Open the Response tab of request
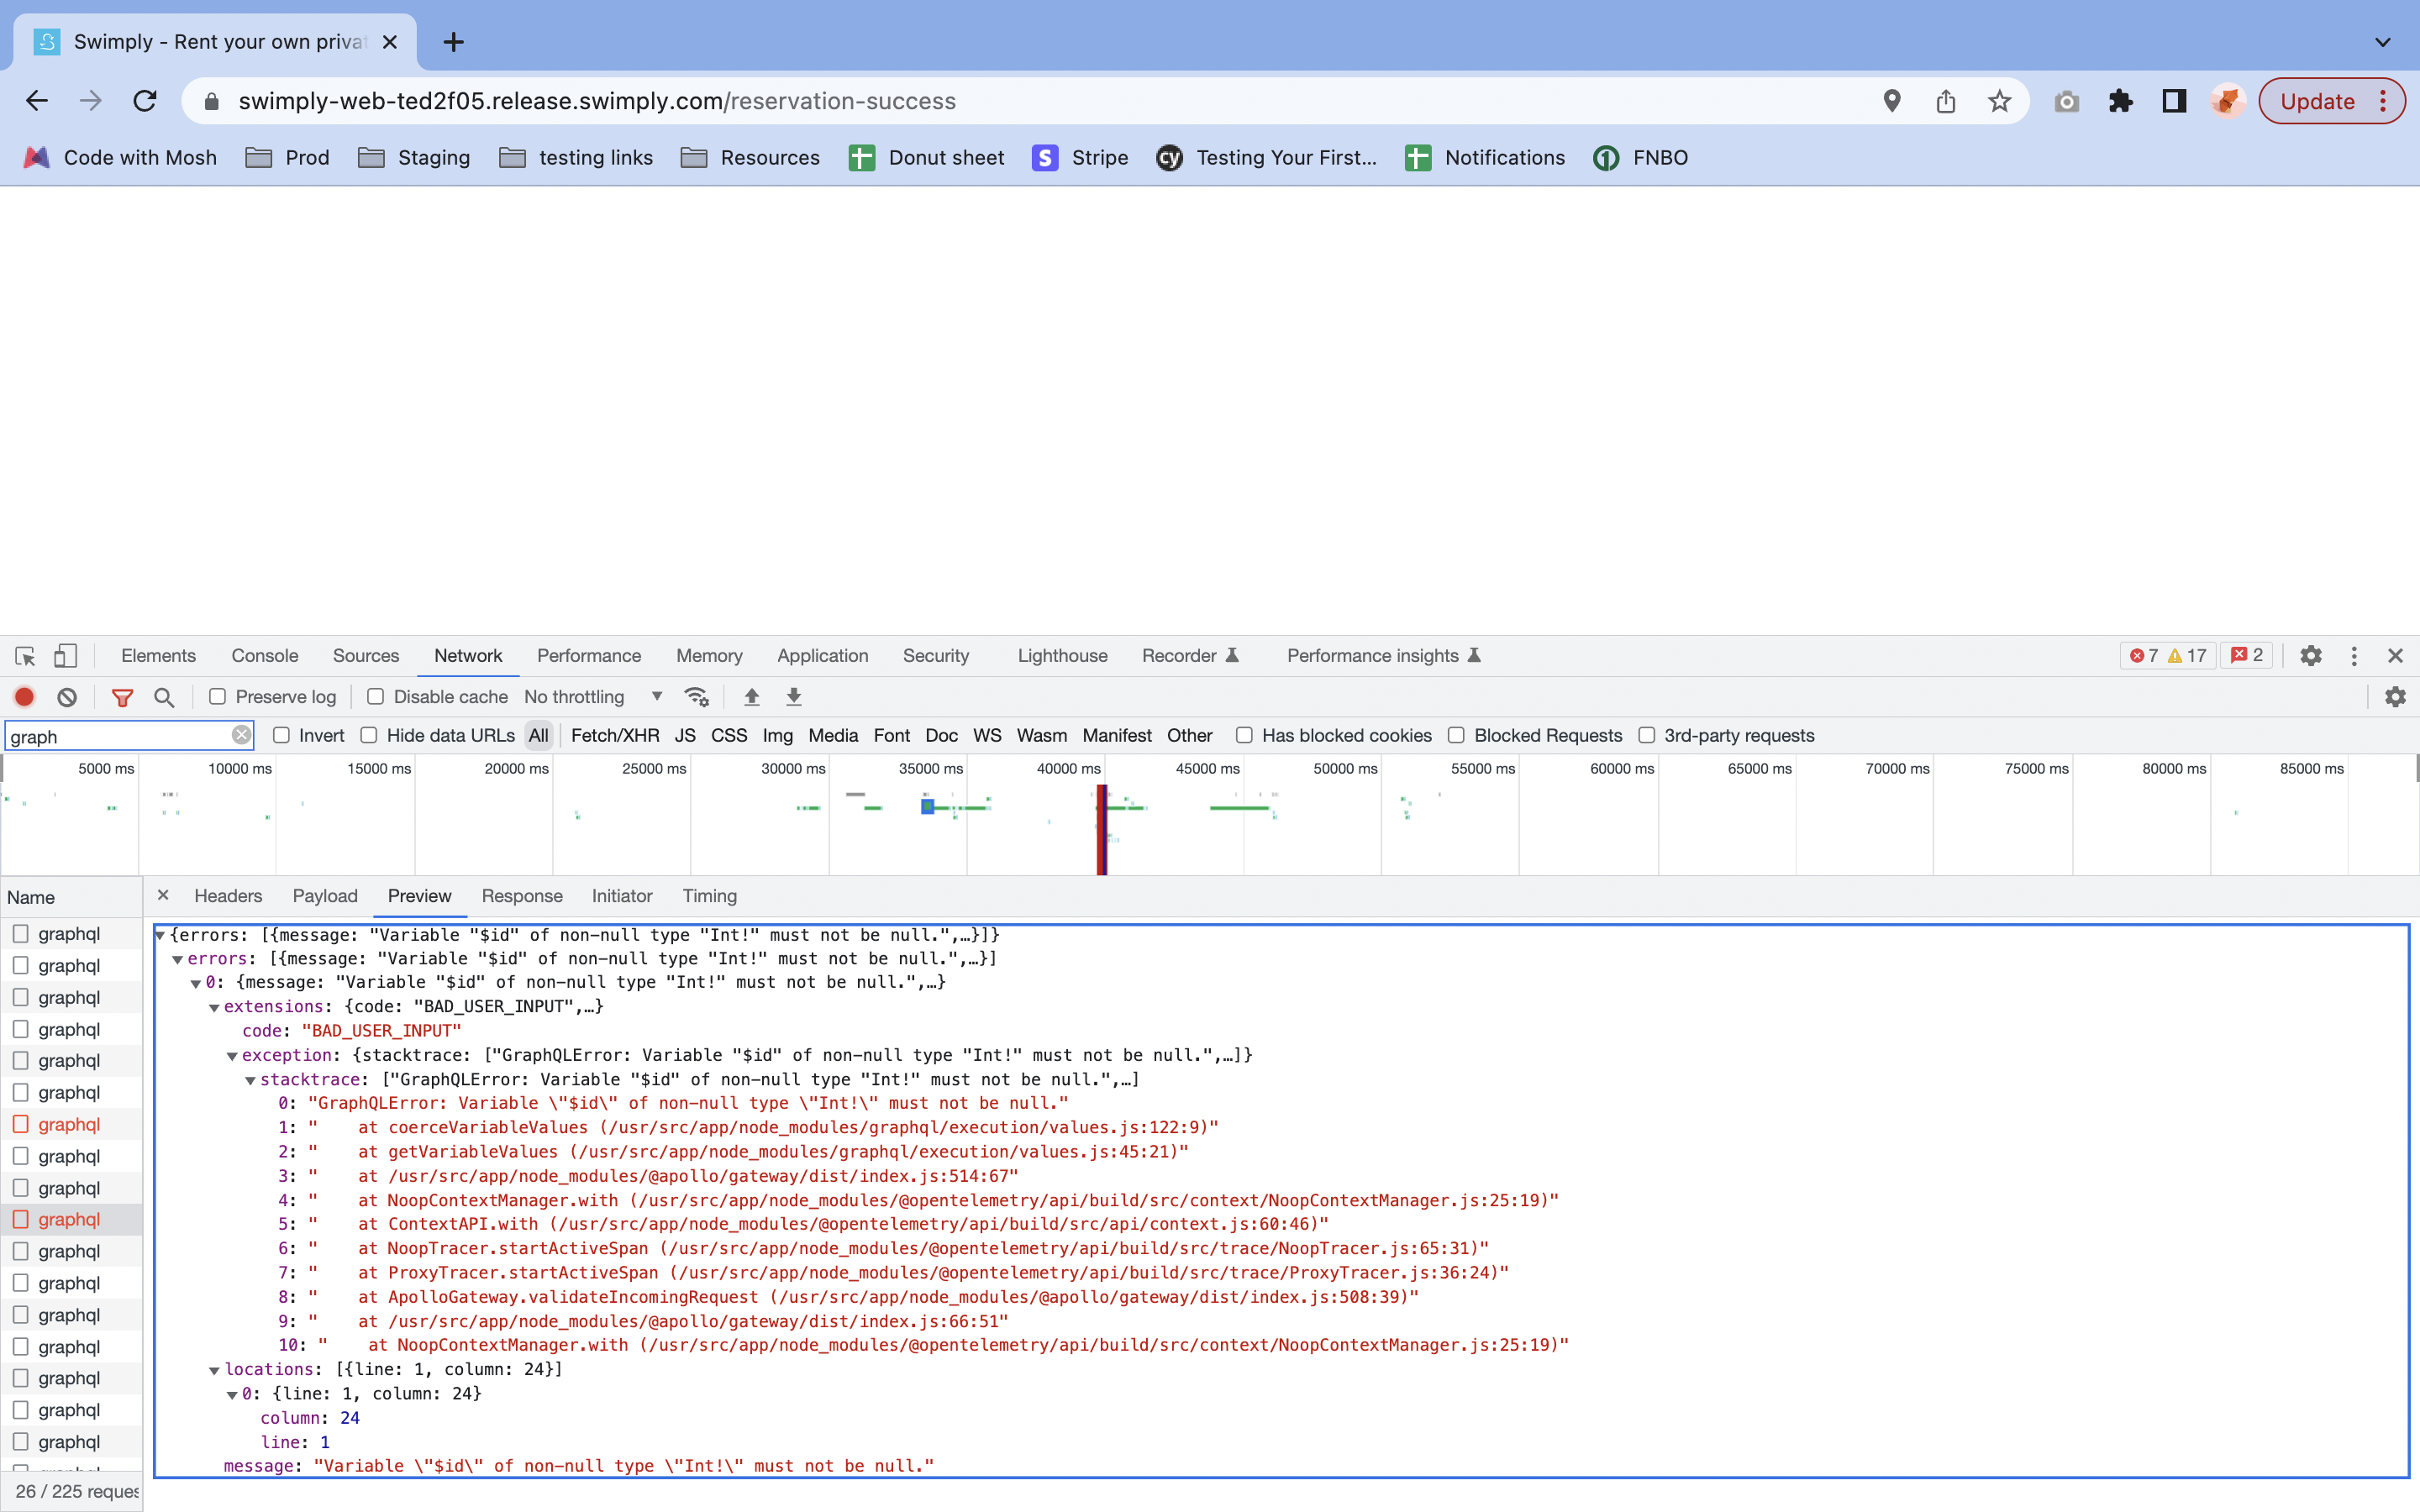Image resolution: width=2420 pixels, height=1512 pixels. pyautogui.click(x=521, y=896)
